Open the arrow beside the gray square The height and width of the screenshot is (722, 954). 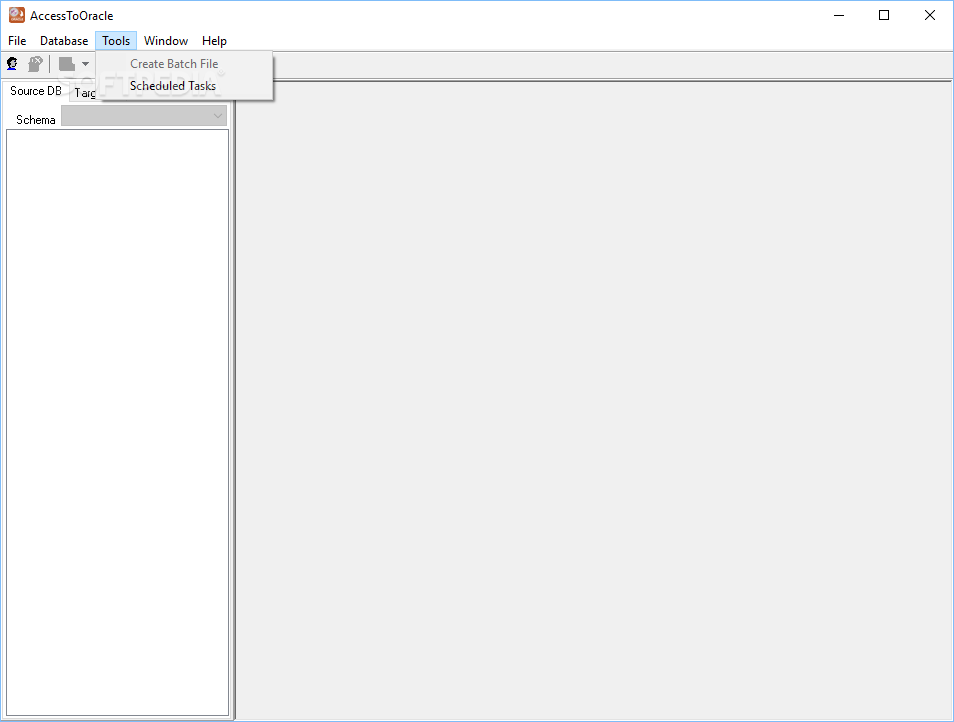(85, 64)
